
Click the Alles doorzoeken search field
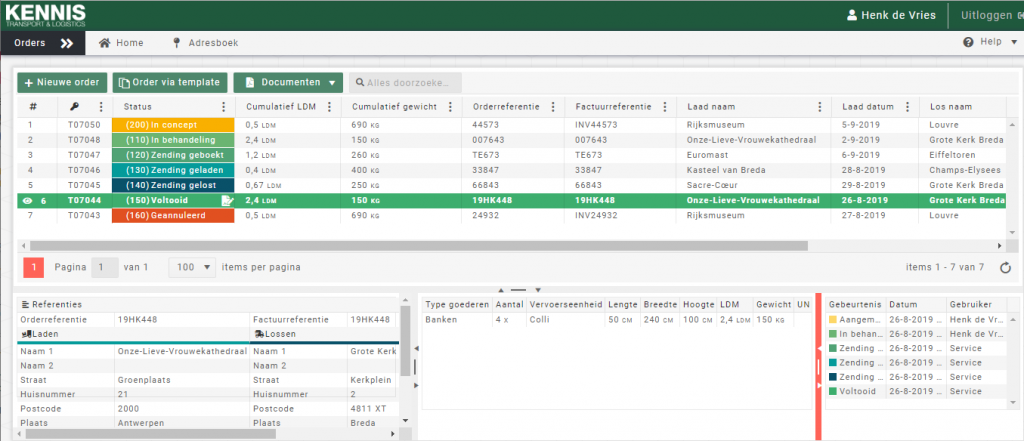[405, 82]
